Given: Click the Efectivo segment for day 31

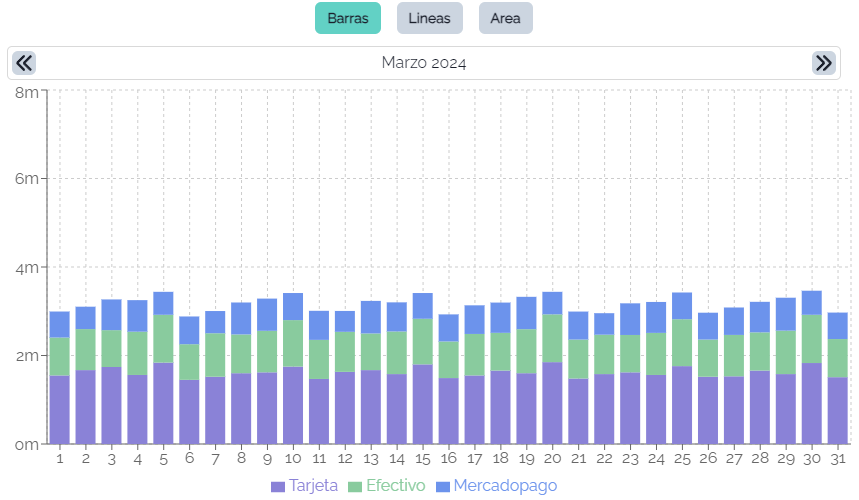Looking at the screenshot, I should tap(838, 359).
